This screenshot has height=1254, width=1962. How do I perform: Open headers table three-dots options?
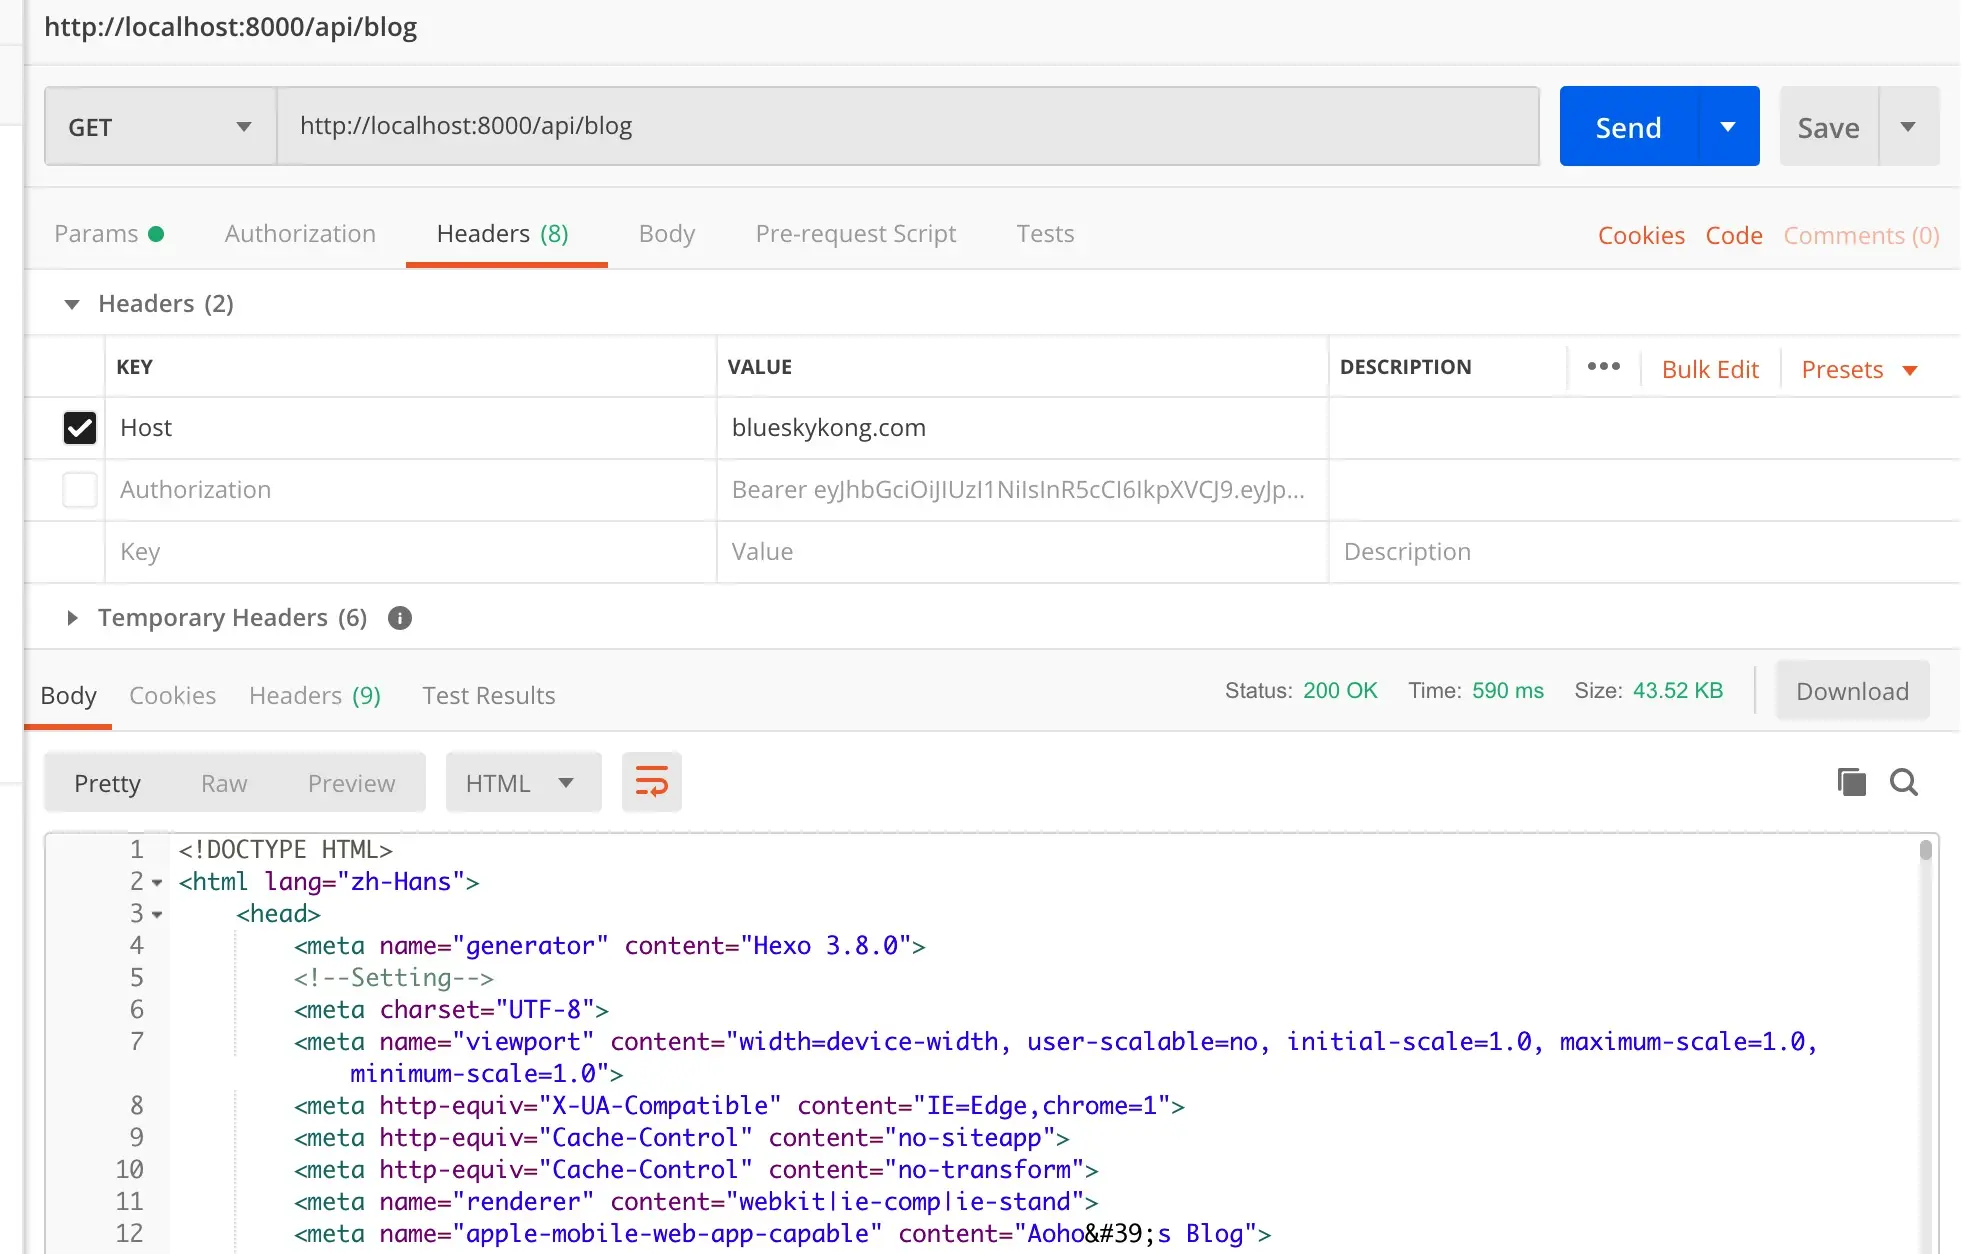[x=1603, y=367]
